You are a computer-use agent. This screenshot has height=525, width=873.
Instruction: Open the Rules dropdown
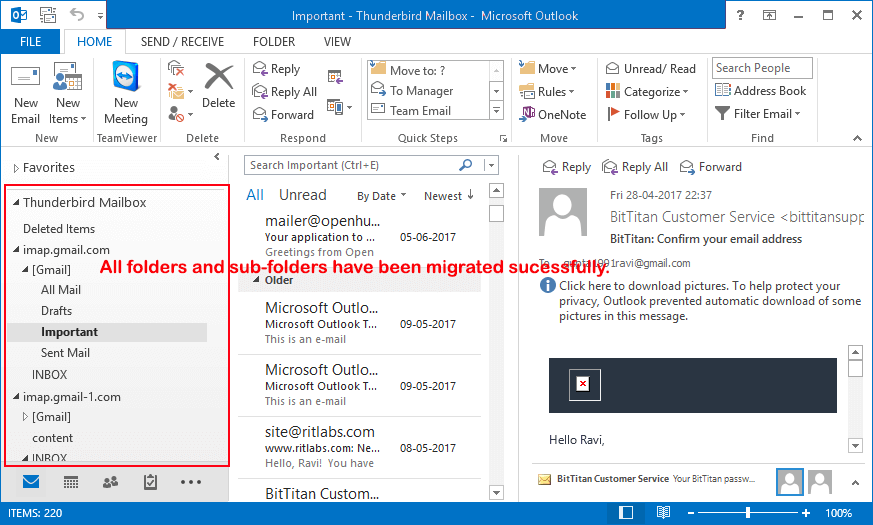[x=547, y=91]
